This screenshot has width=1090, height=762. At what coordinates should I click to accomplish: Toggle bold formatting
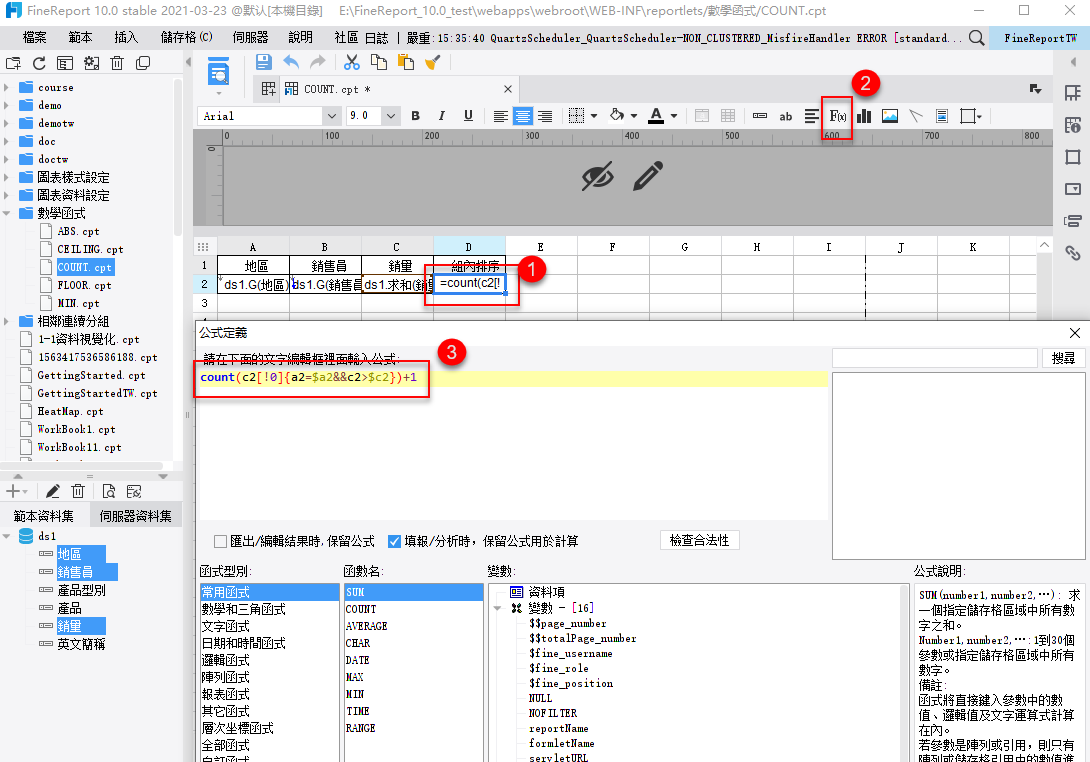[x=415, y=116]
